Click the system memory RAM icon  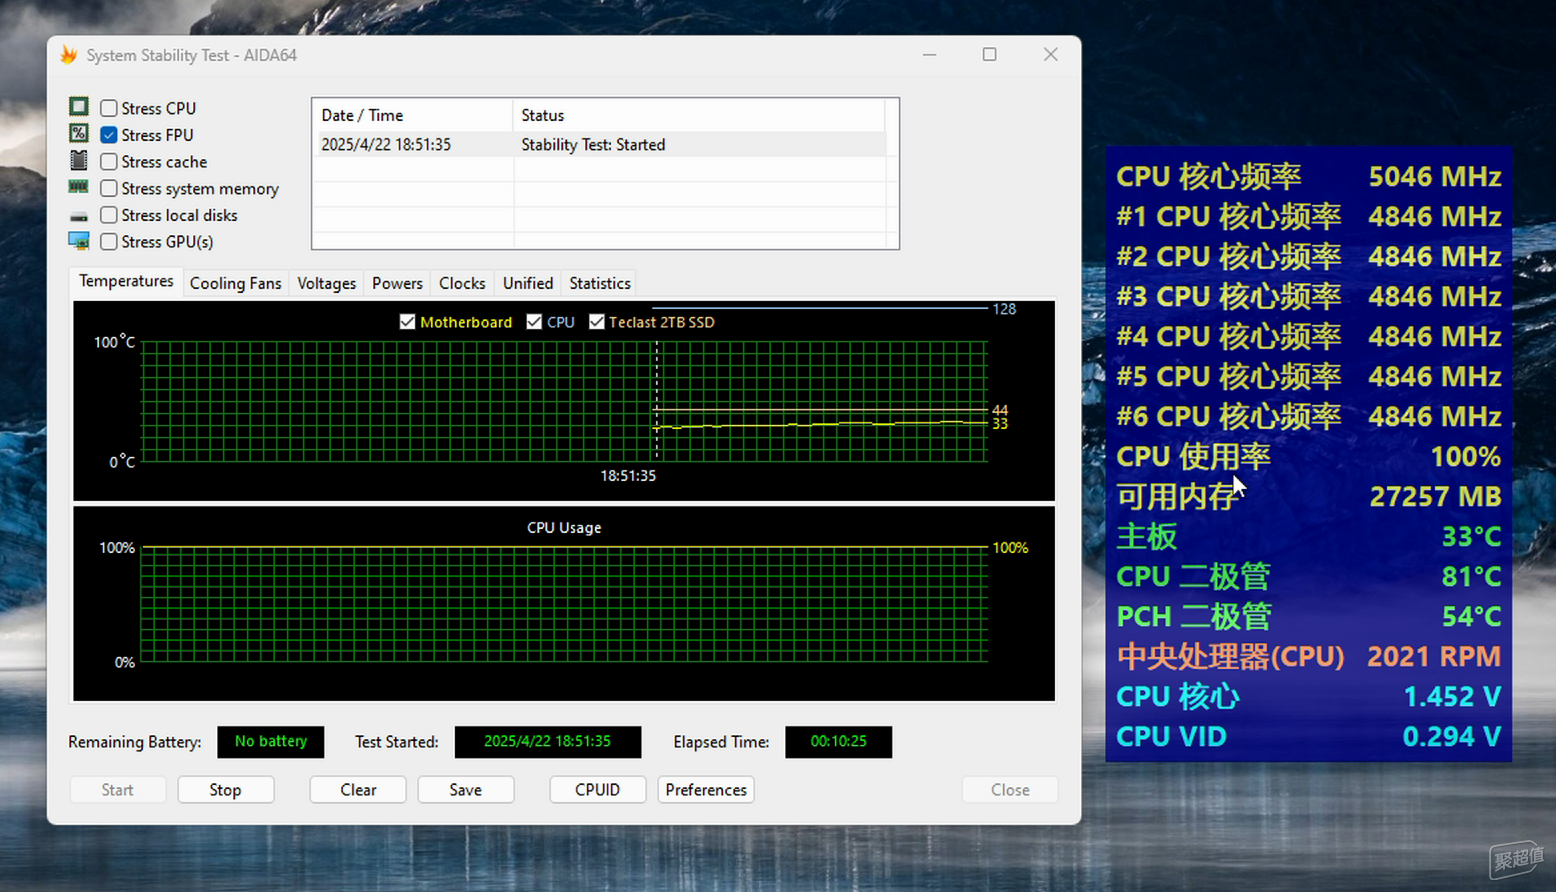(x=79, y=187)
